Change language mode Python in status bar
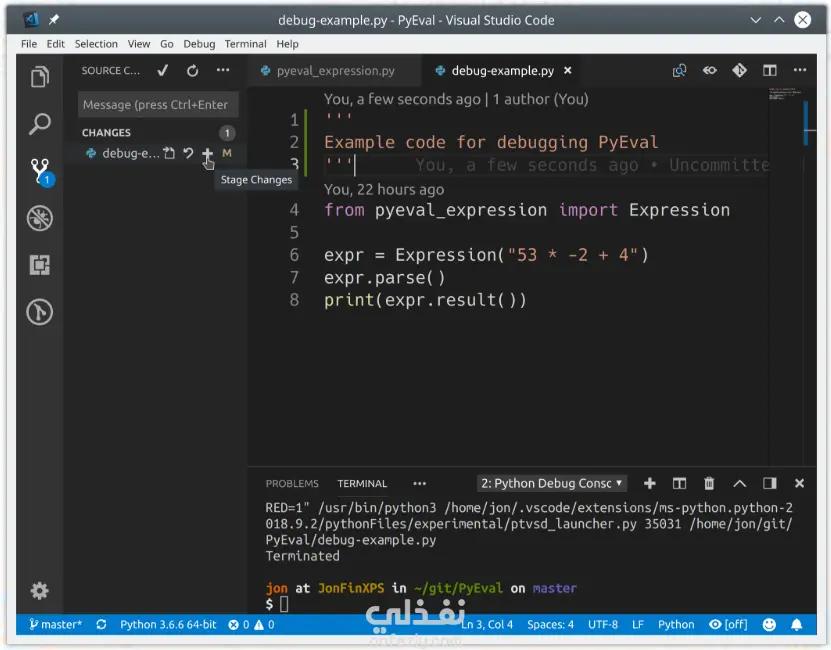Image resolution: width=831 pixels, height=650 pixels. (x=676, y=625)
